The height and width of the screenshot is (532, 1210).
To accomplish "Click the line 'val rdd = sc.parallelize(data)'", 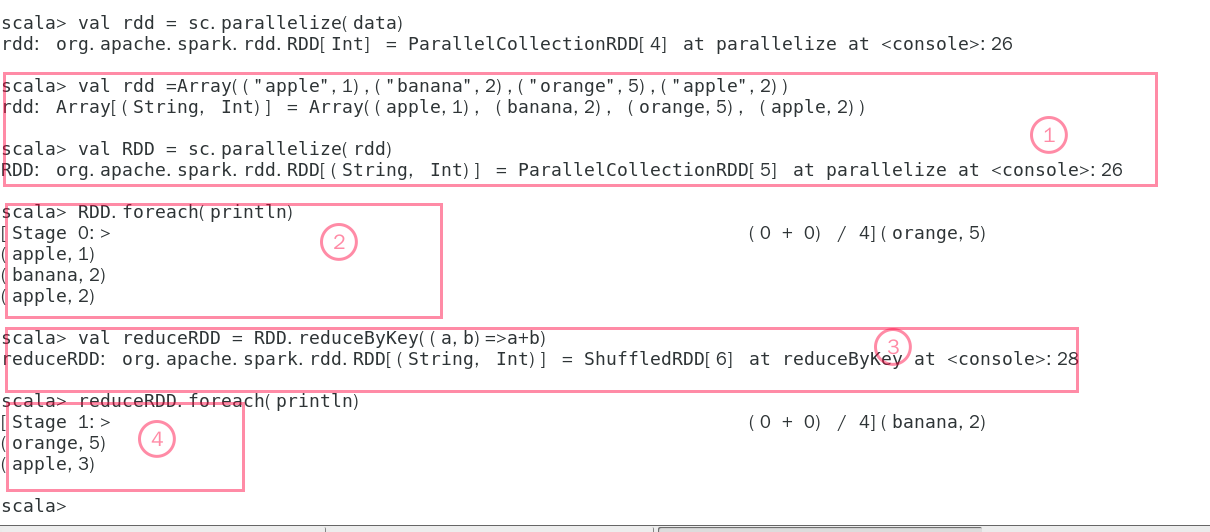I will pos(203,23).
